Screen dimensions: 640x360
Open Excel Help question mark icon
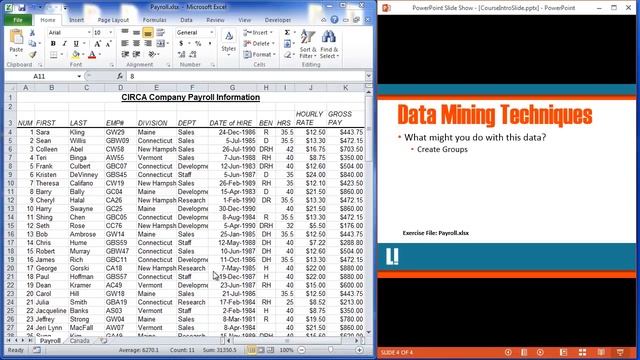[x=334, y=20]
